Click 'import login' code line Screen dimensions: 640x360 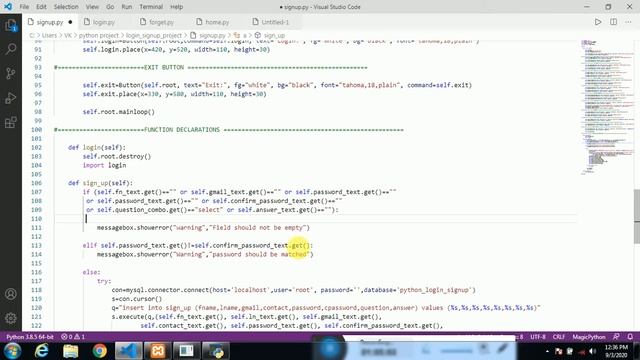pos(104,165)
